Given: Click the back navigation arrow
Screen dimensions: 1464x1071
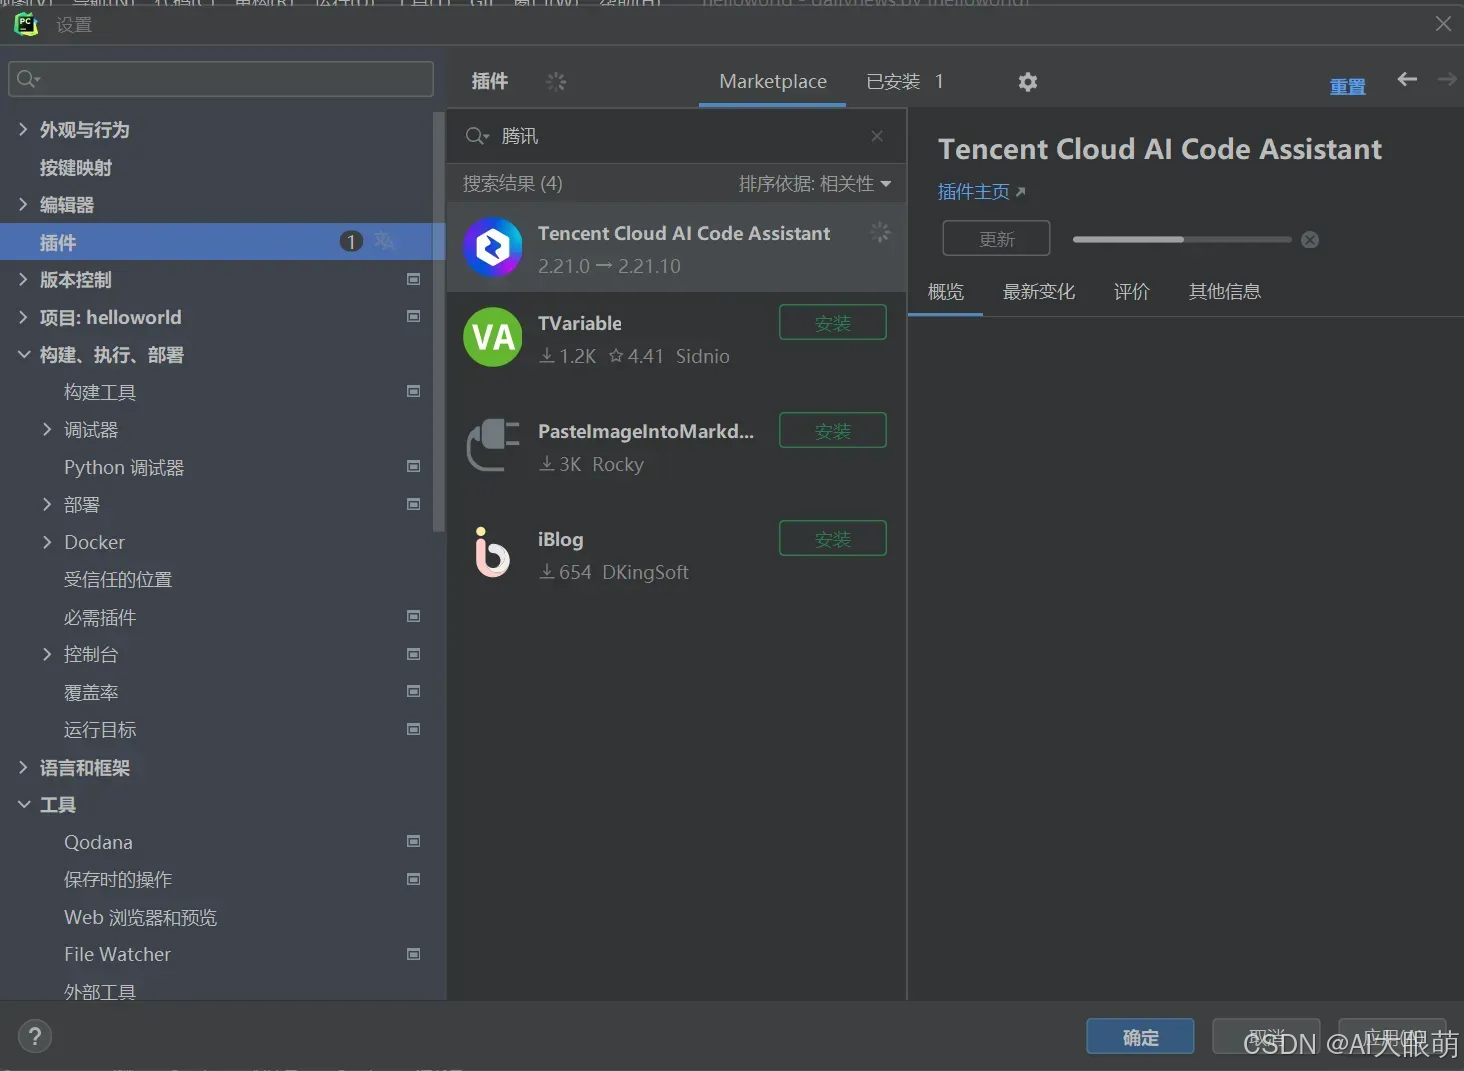Looking at the screenshot, I should 1407,79.
